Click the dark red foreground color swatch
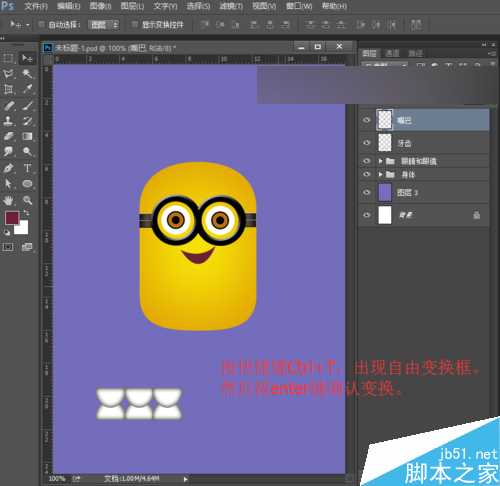 coord(12,218)
